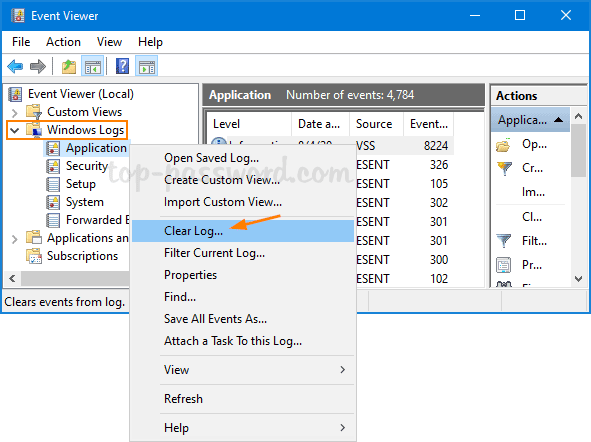Viewport: 591px width, 442px height.
Task: Click the Security log icon in tree
Action: 53,166
